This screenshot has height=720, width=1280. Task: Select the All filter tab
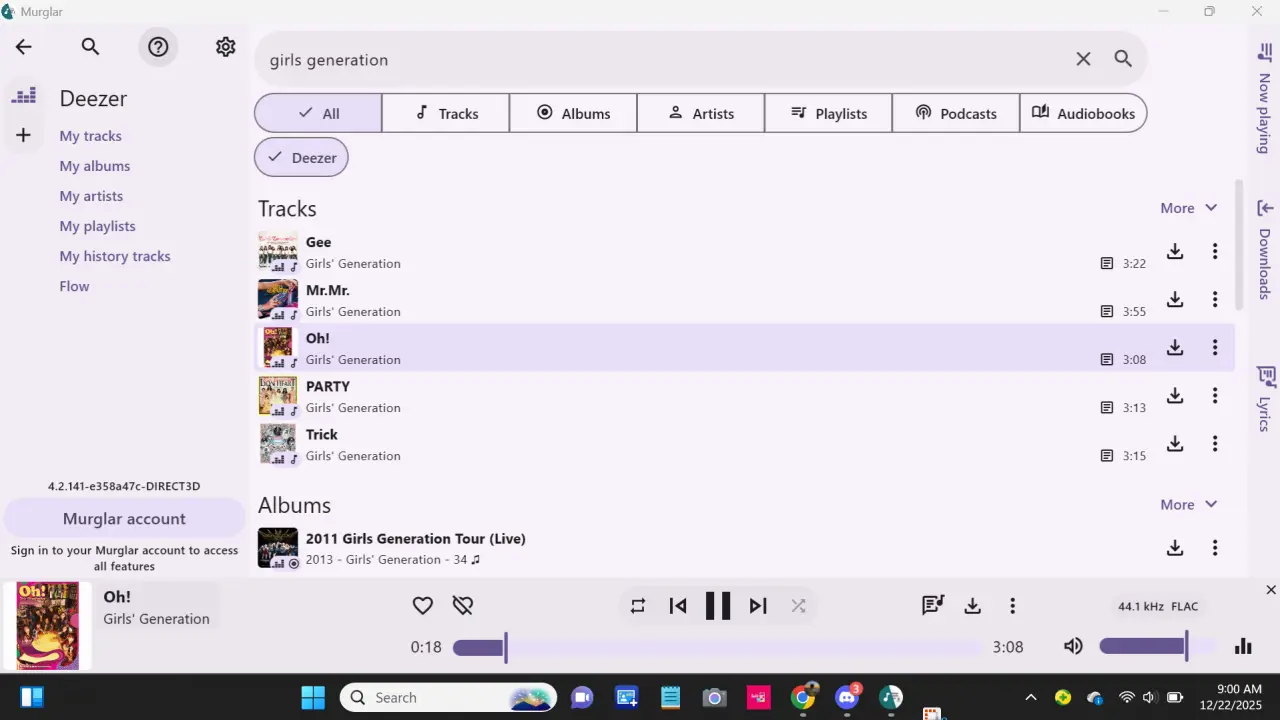point(318,113)
